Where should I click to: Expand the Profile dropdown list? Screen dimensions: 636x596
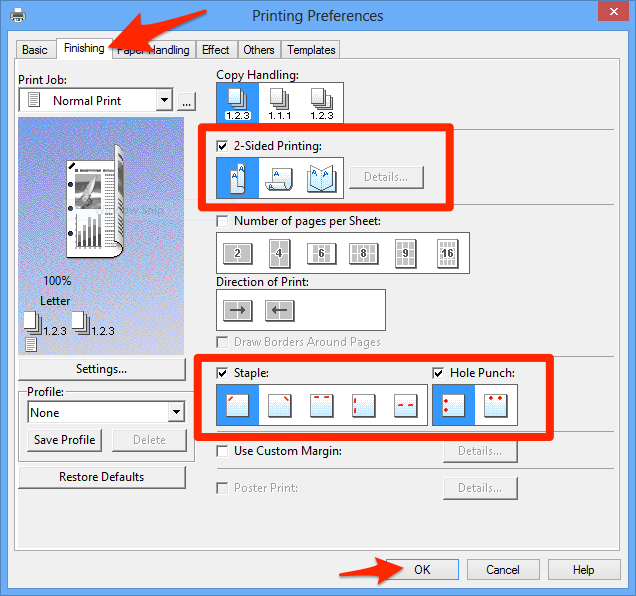(x=176, y=412)
